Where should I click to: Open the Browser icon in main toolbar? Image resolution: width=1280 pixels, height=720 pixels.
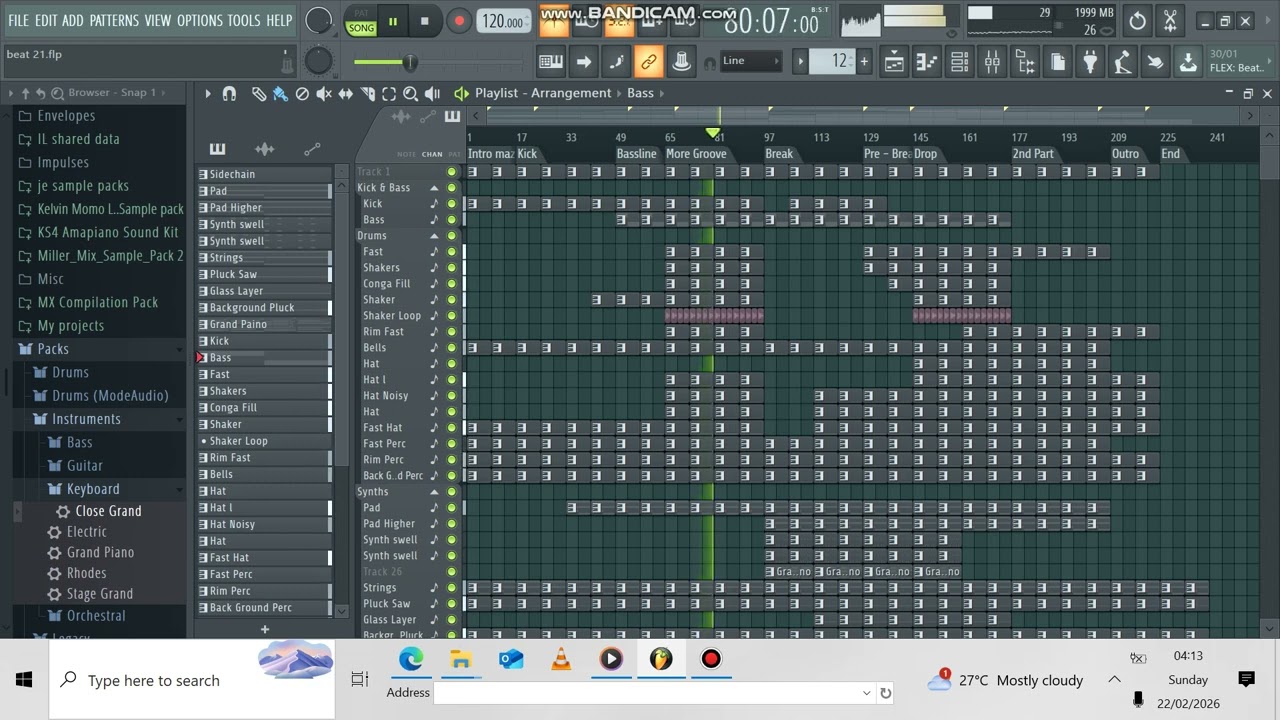[x=1025, y=62]
